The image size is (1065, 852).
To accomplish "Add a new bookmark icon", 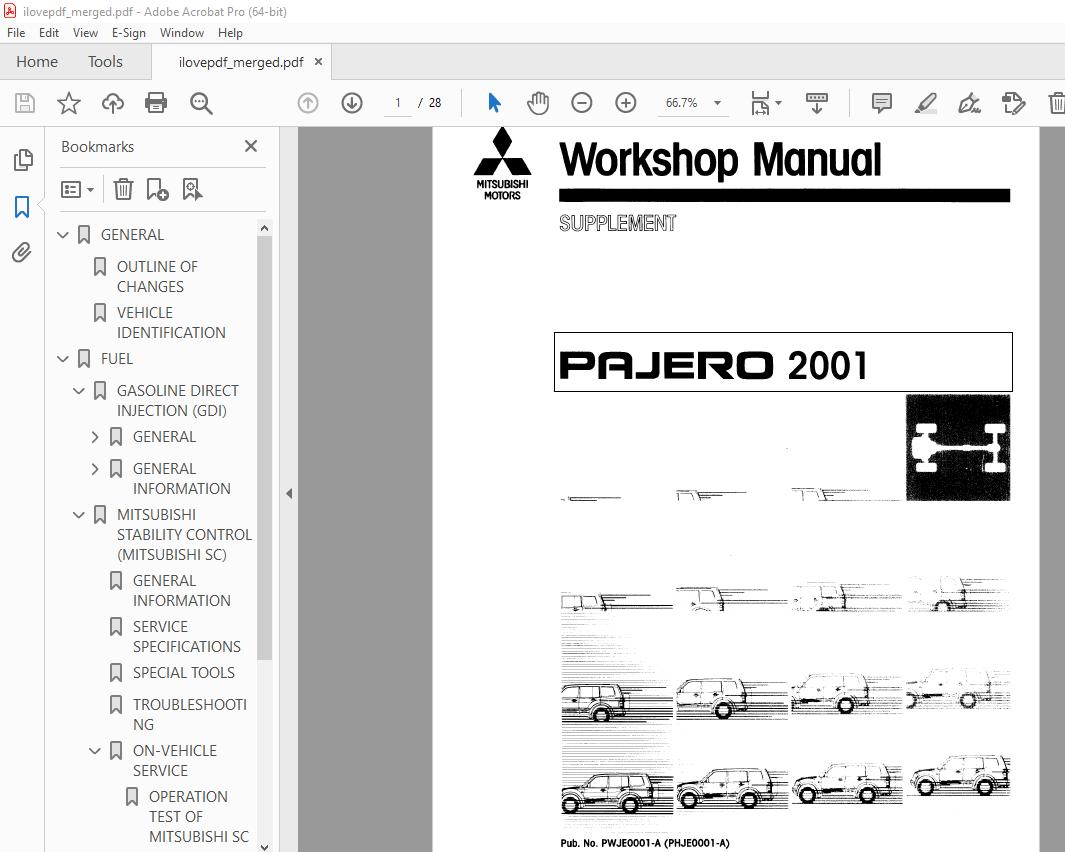I will click(x=158, y=190).
